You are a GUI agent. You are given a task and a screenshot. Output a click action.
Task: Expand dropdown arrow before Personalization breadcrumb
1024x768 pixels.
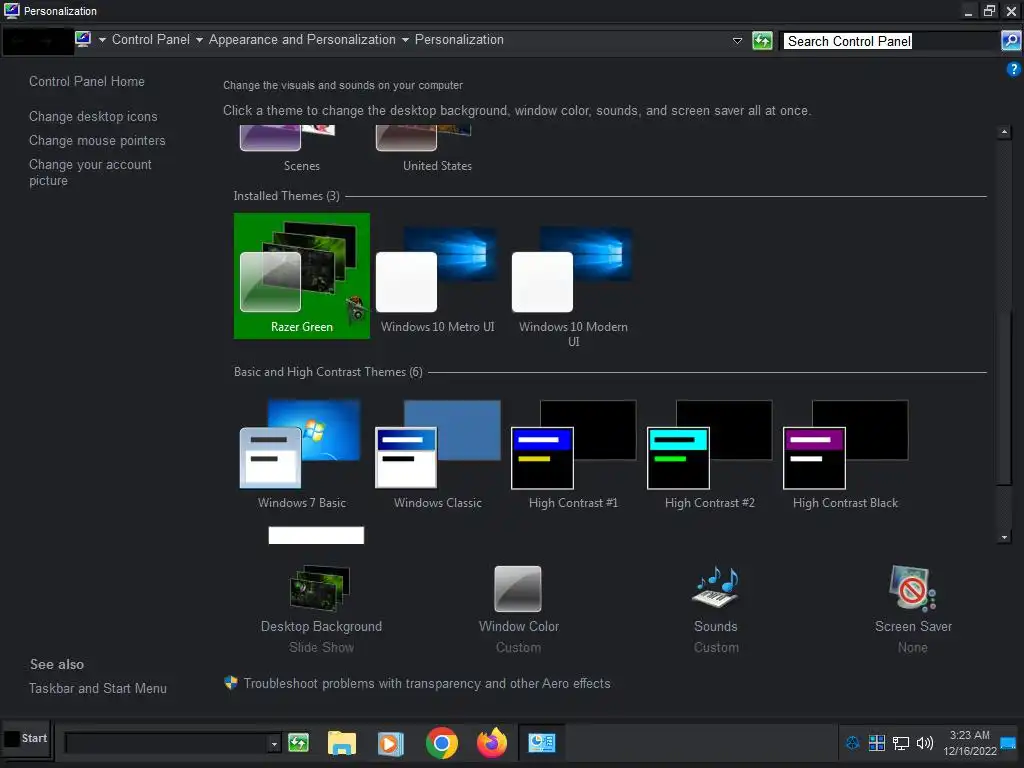(x=406, y=40)
